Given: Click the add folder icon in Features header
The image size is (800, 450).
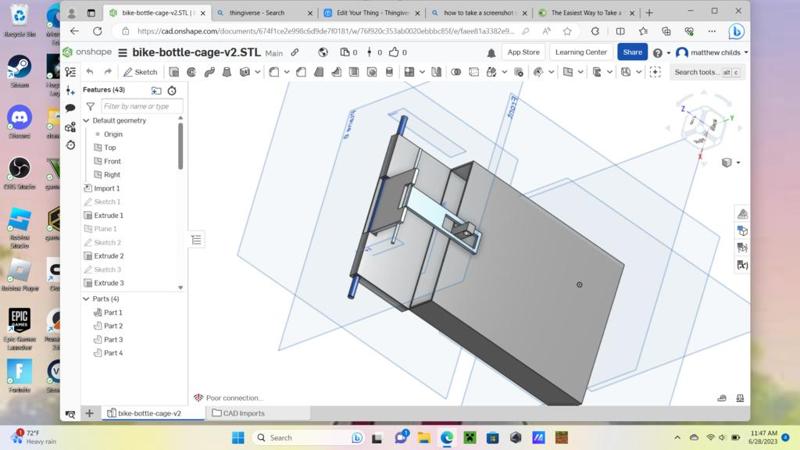Looking at the screenshot, I should (156, 91).
